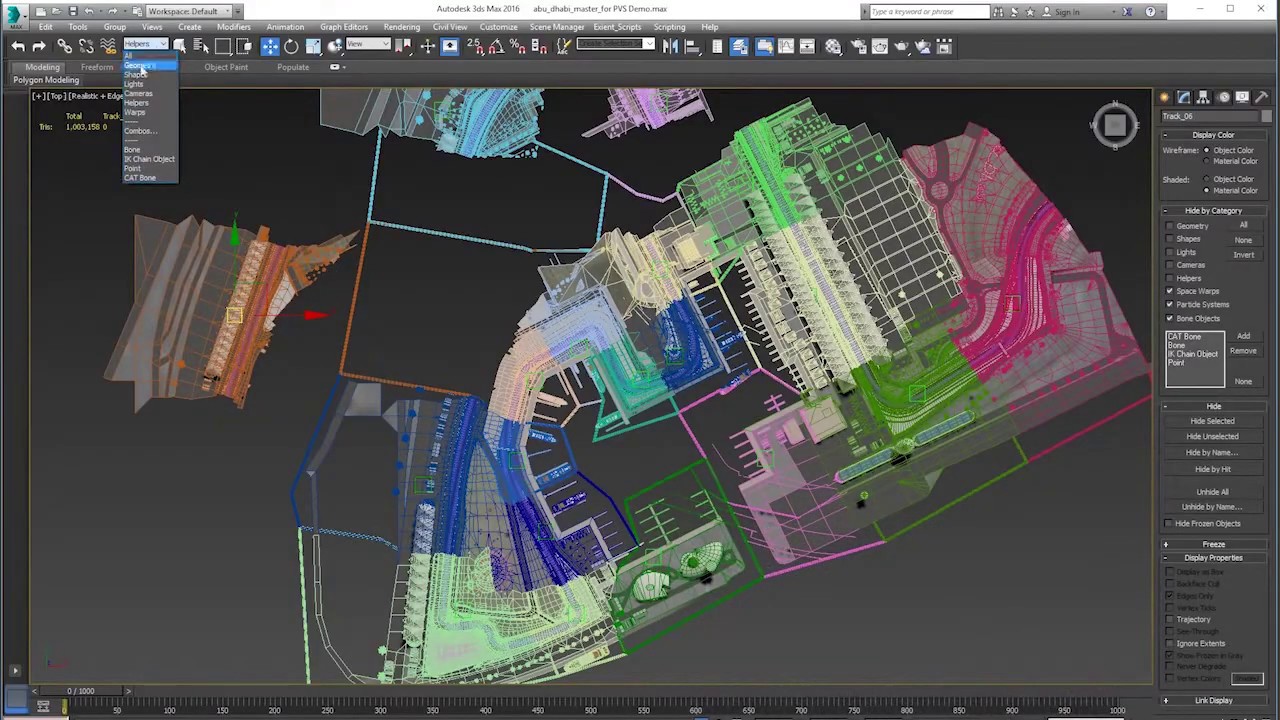
Task: Click the Select and Move tool
Action: (x=270, y=47)
